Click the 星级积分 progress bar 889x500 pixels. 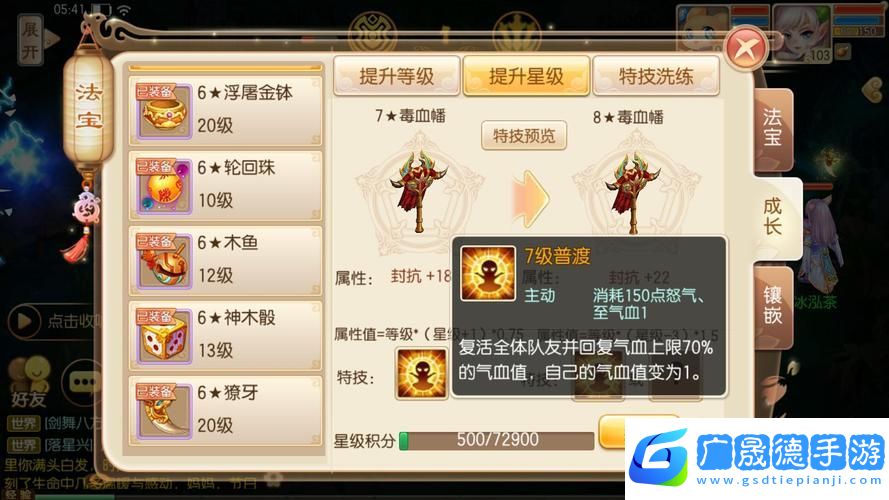click(497, 440)
